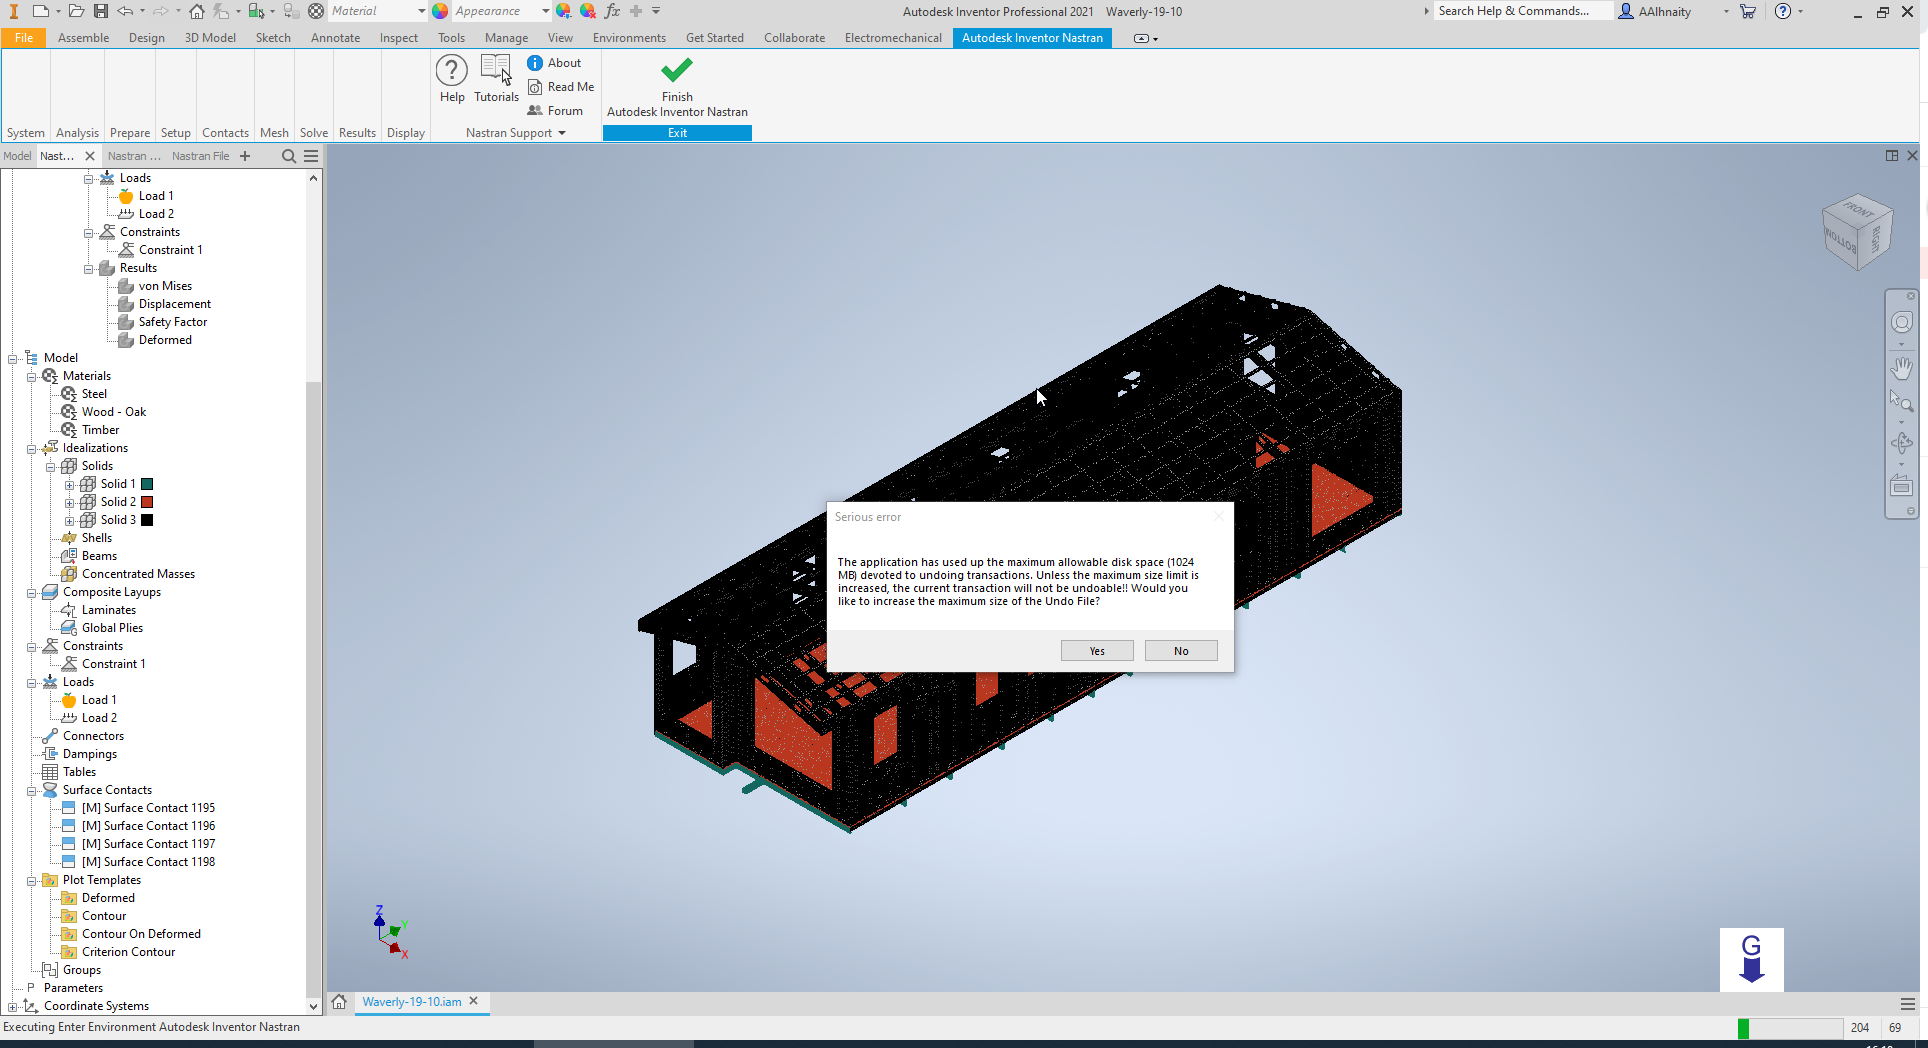Open the File menu
Screen dimensions: 1928x1048
tap(24, 38)
